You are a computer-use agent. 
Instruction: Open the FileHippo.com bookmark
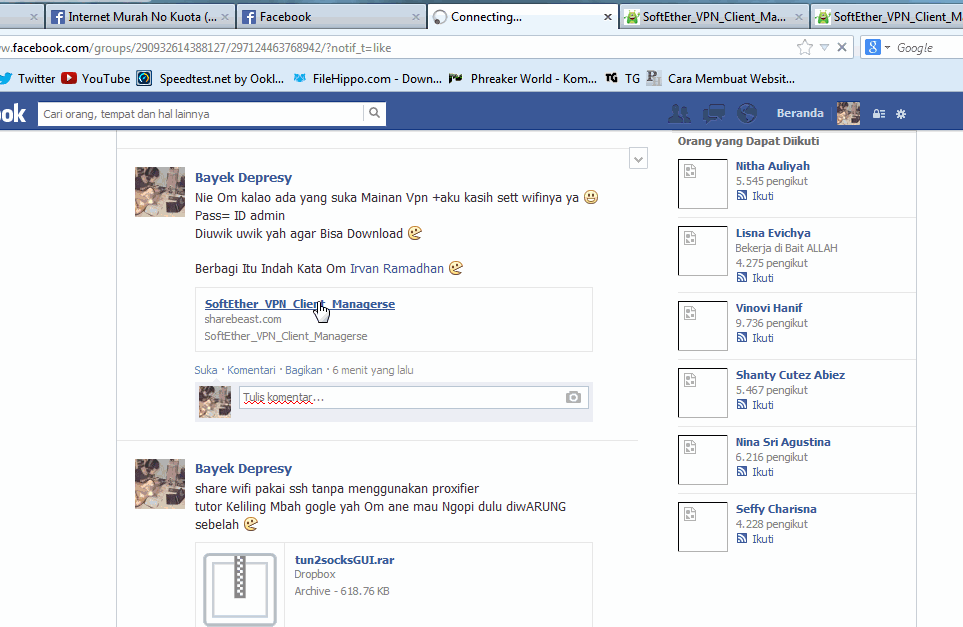tap(367, 79)
